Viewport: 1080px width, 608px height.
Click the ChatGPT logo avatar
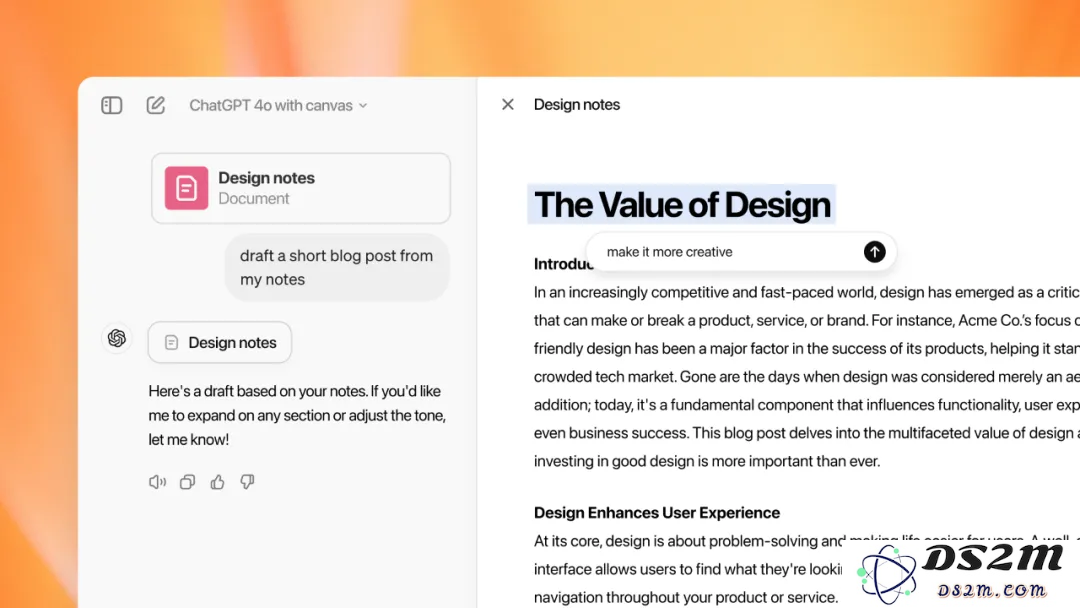[116, 338]
